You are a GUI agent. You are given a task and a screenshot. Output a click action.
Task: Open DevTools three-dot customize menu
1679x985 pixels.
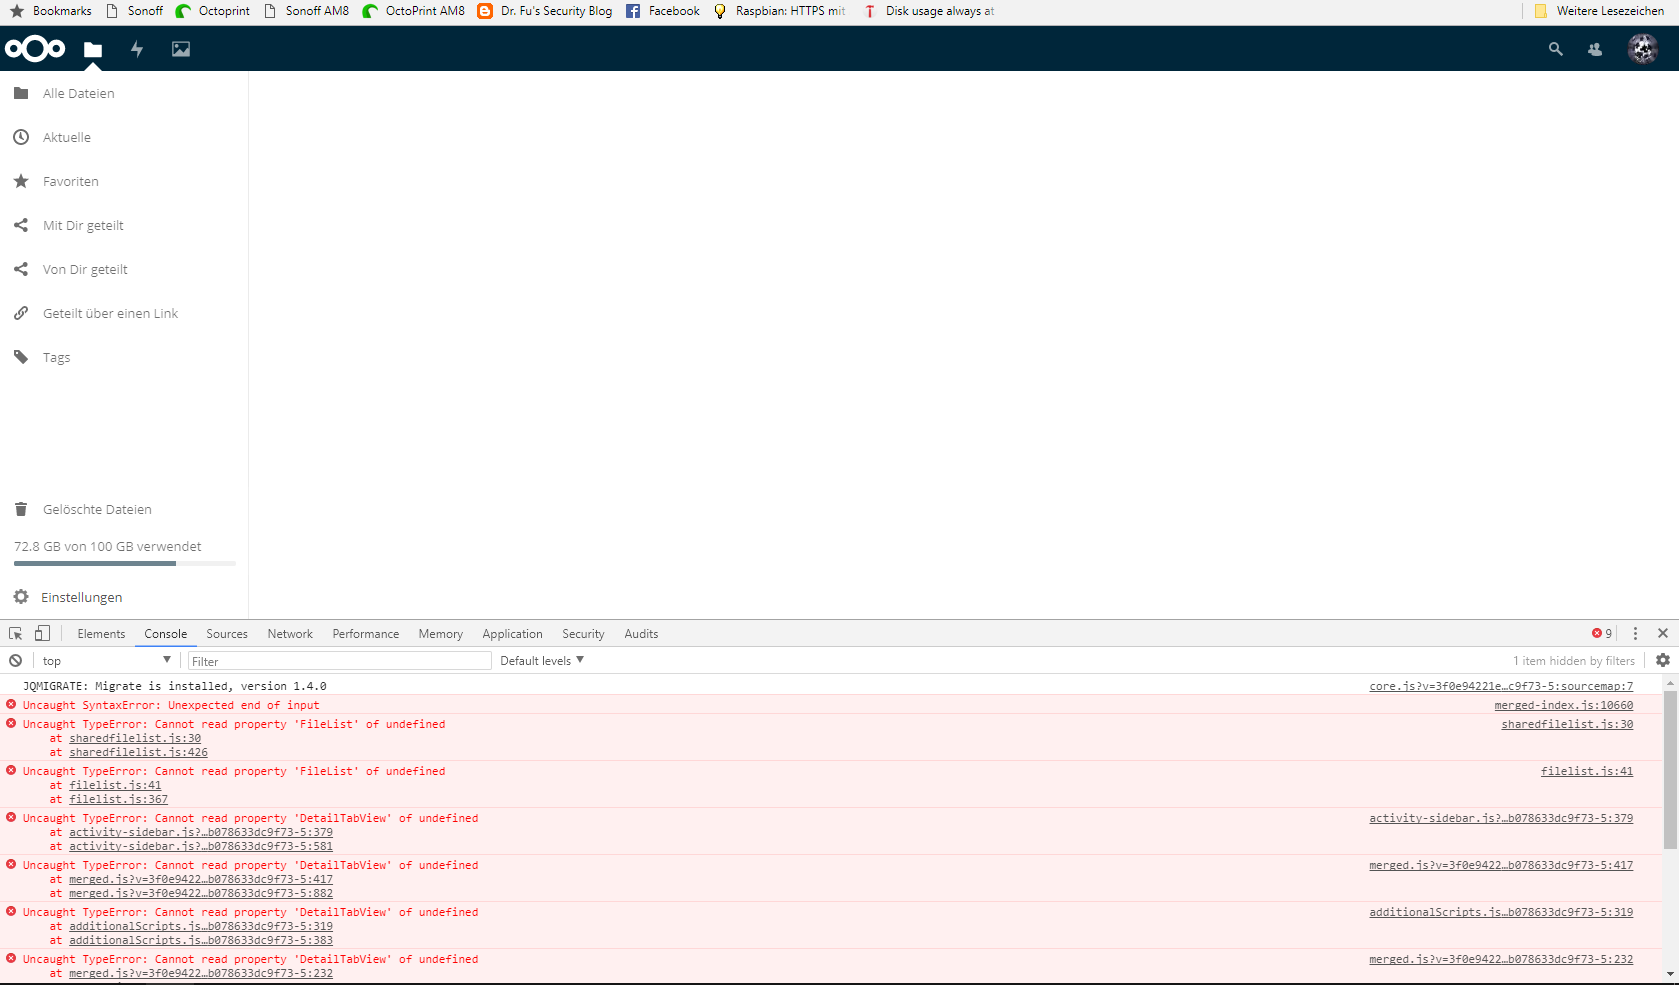1636,634
